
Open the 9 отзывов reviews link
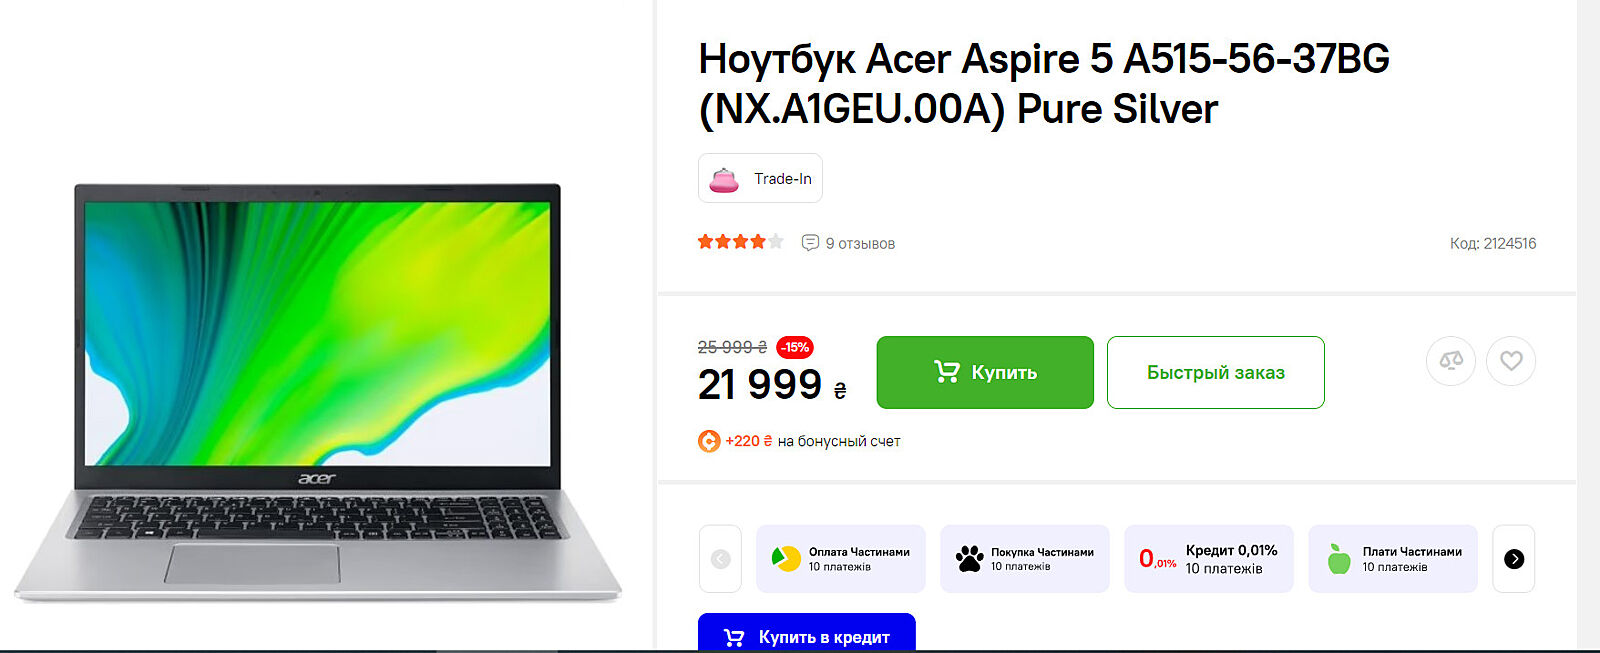[860, 243]
